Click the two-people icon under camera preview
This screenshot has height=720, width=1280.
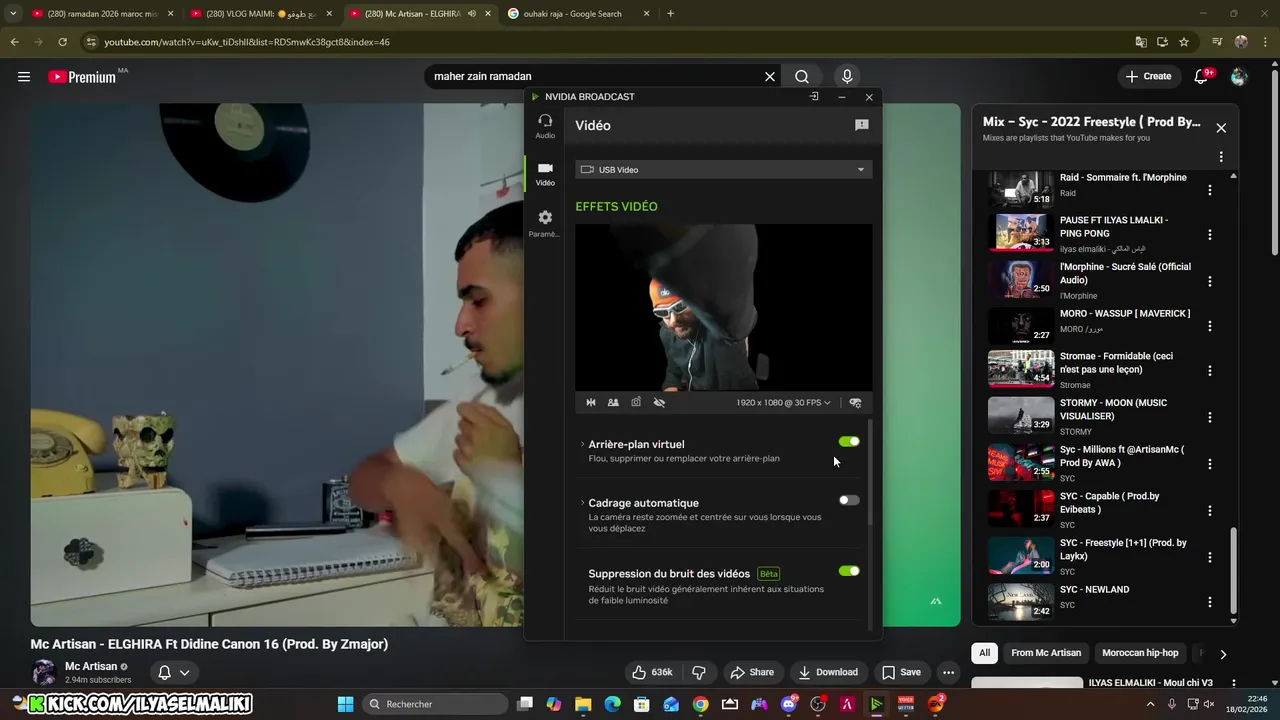(x=613, y=402)
